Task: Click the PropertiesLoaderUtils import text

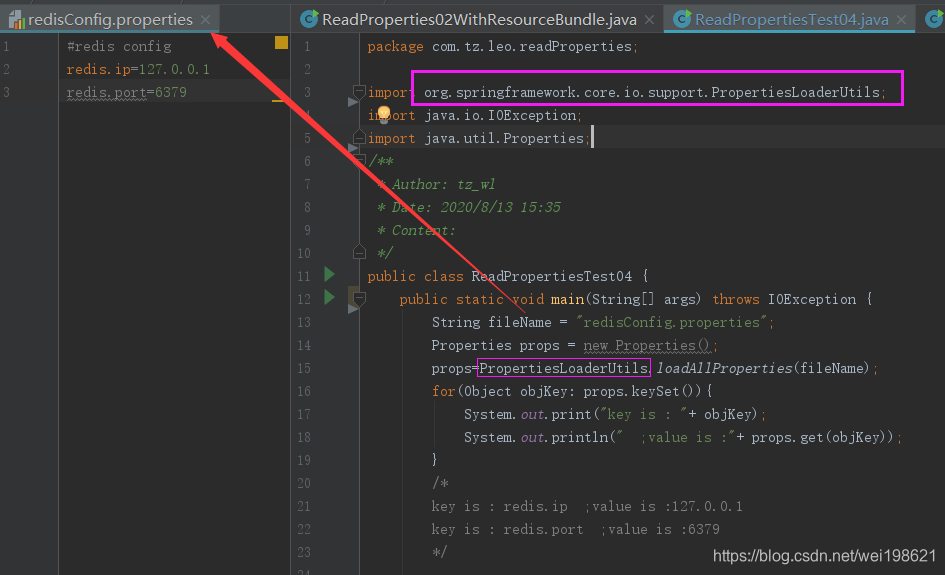Action: coord(655,92)
